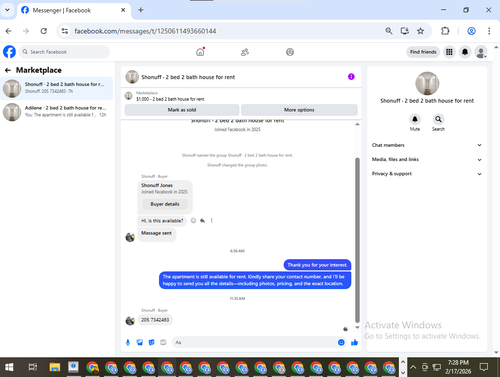
Task: Click 'Thank you for your interest.' message
Action: pos(317,265)
